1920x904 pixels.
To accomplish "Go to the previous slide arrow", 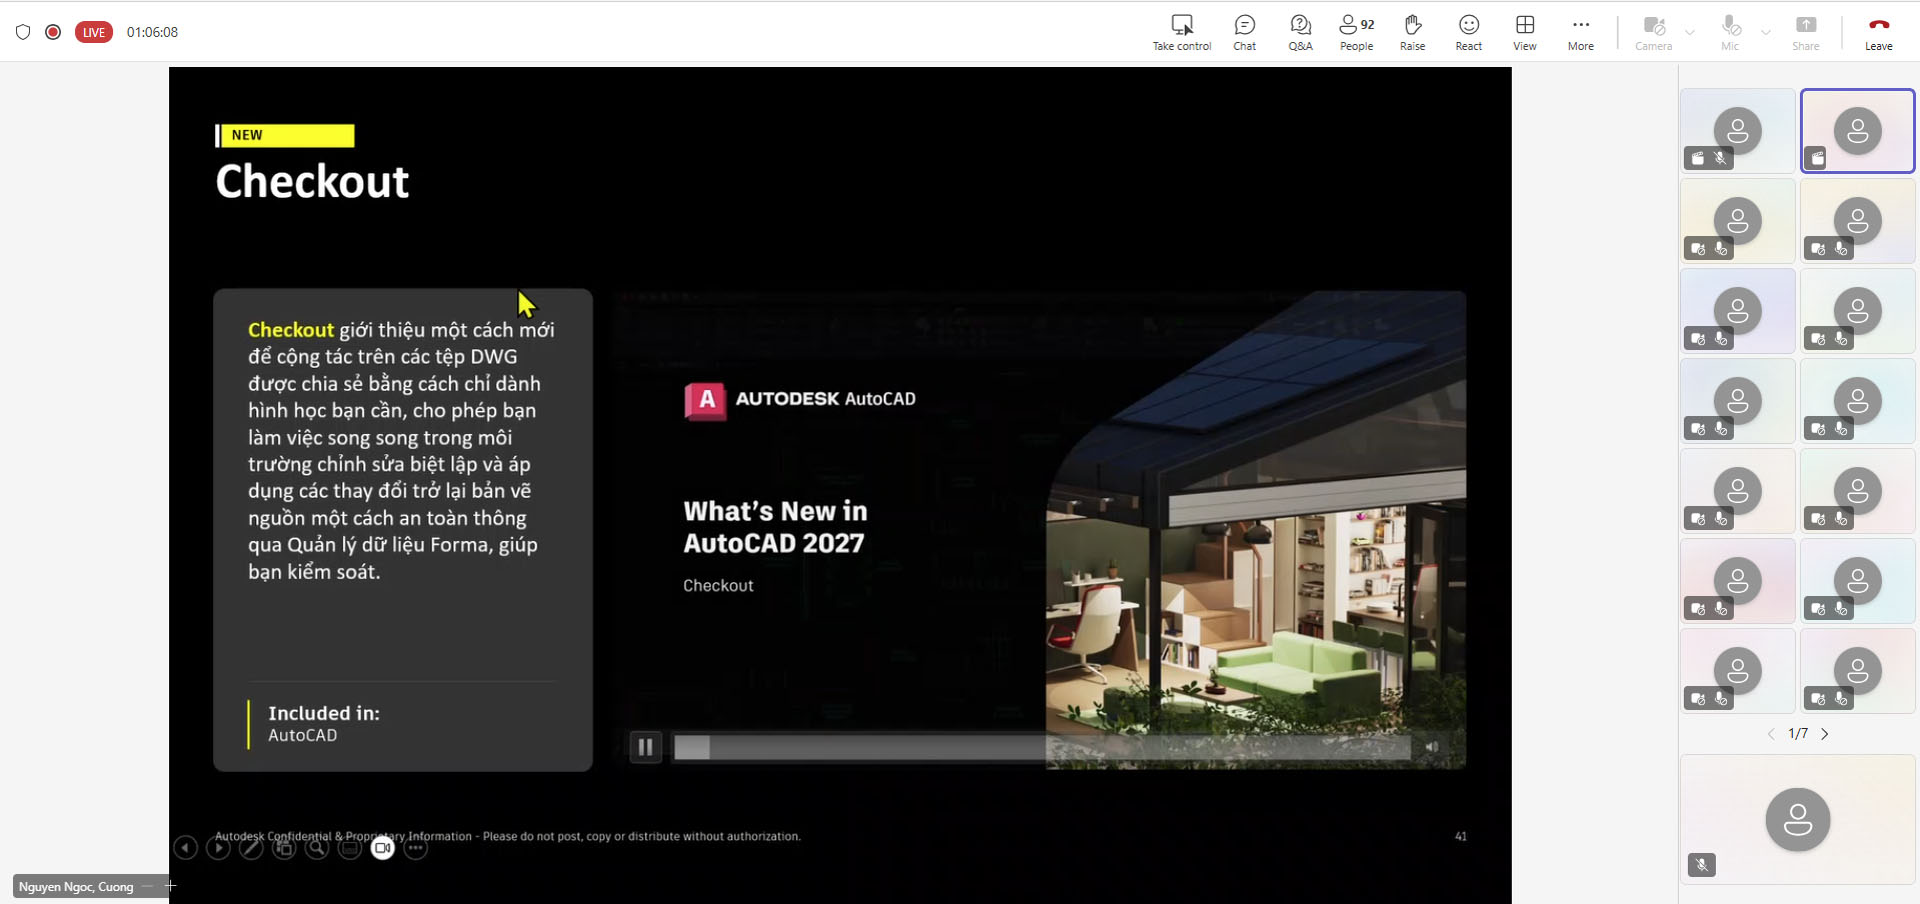I will coord(185,848).
